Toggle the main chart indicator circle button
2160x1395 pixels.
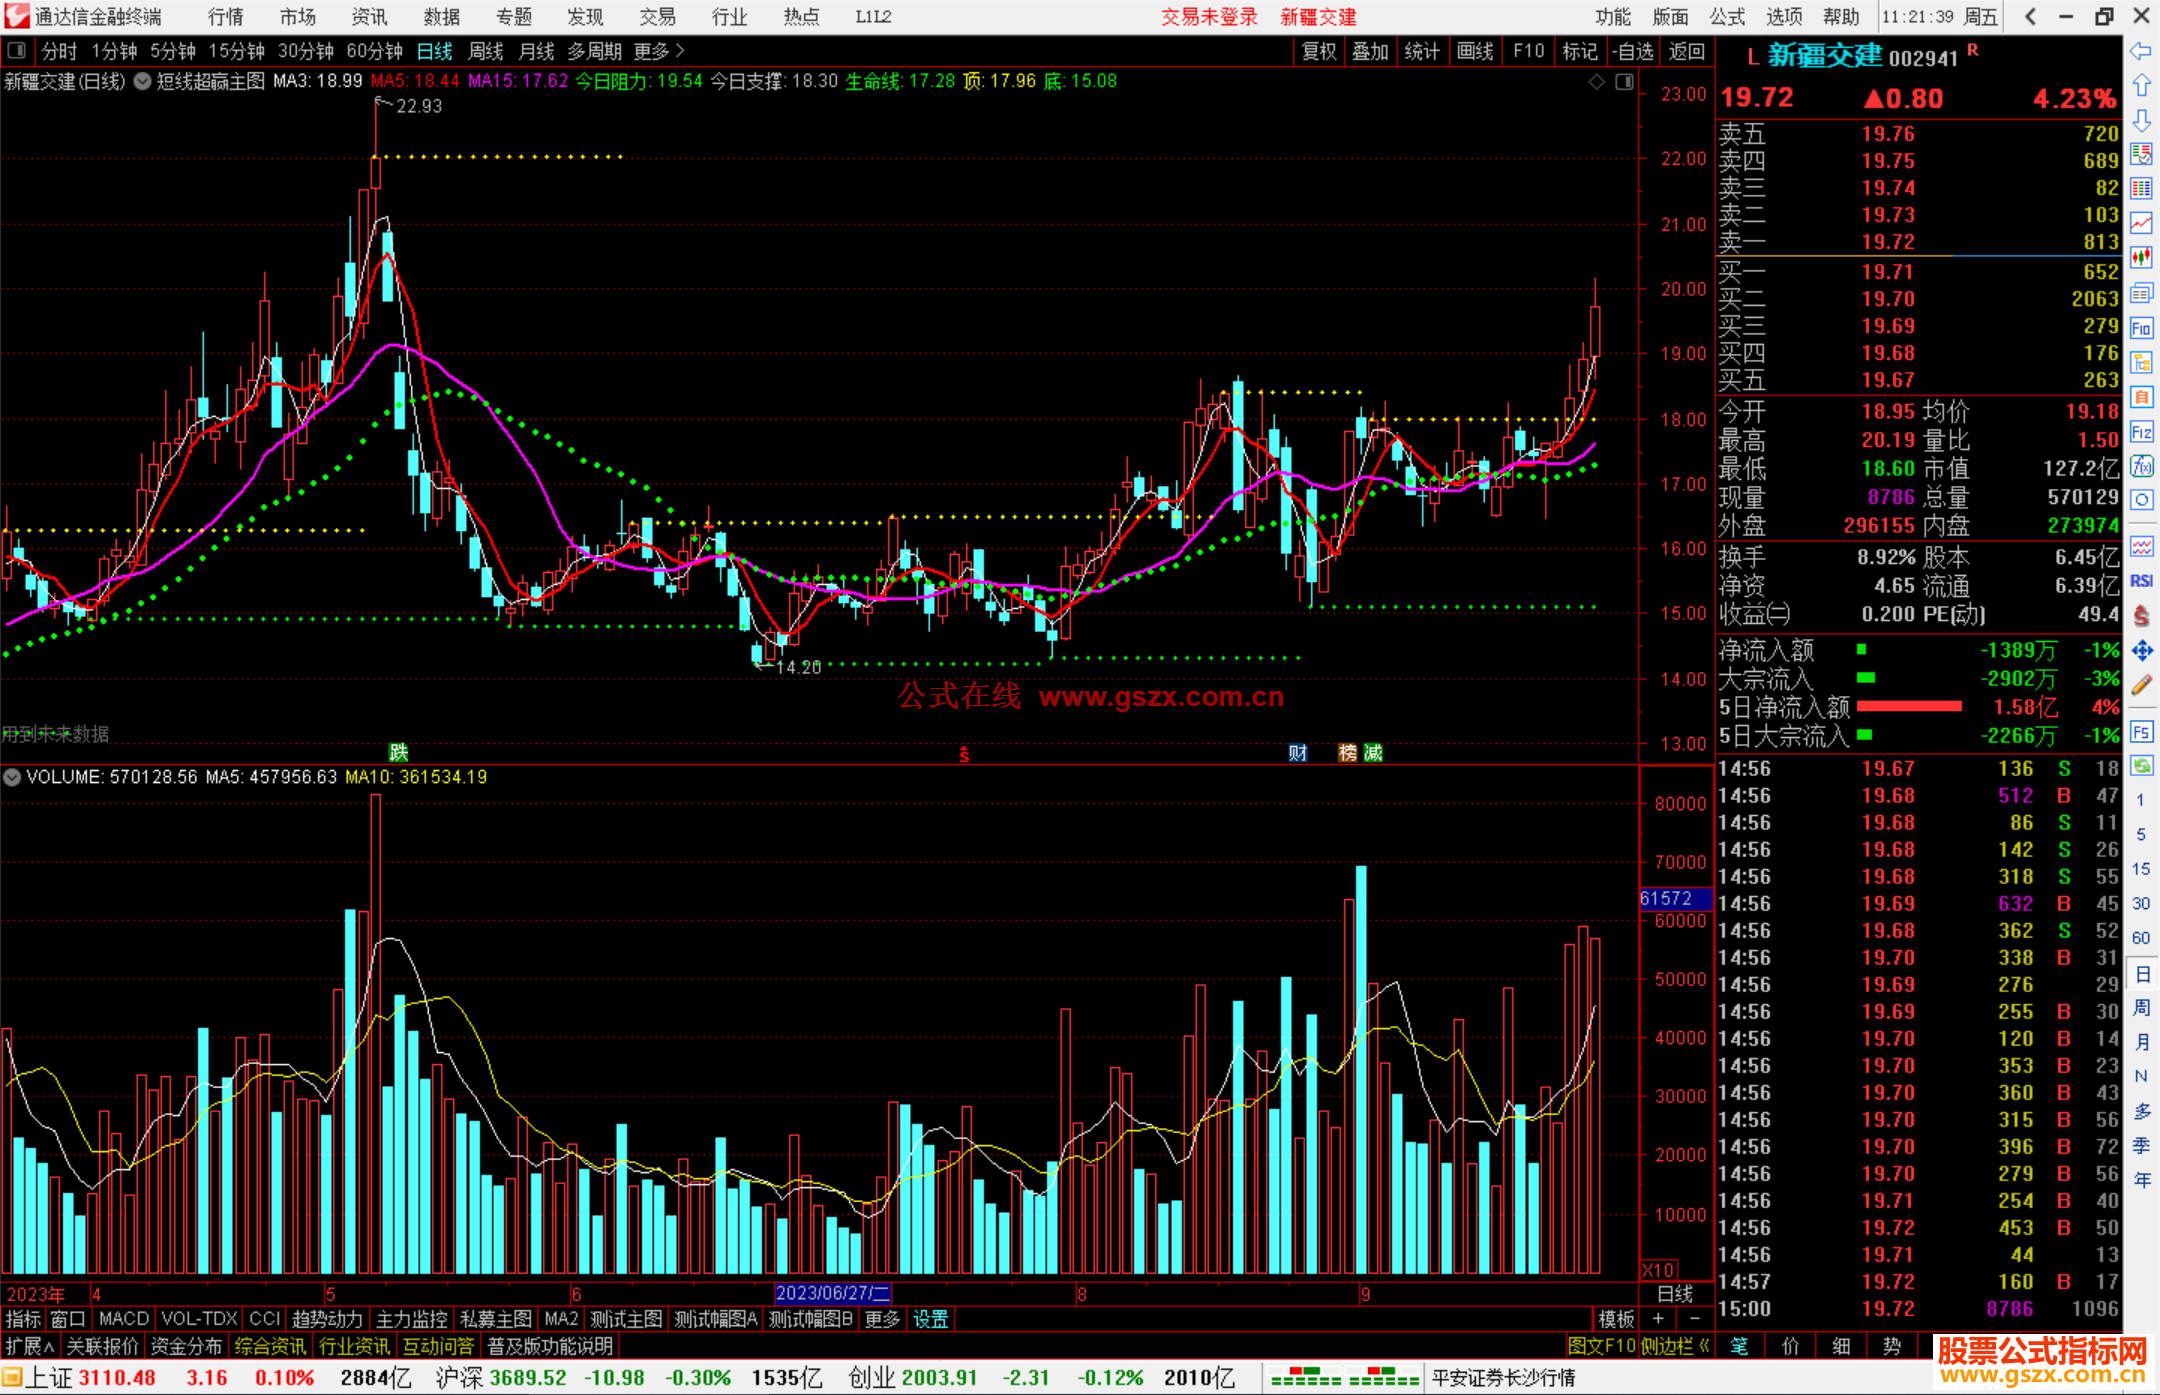tap(143, 81)
